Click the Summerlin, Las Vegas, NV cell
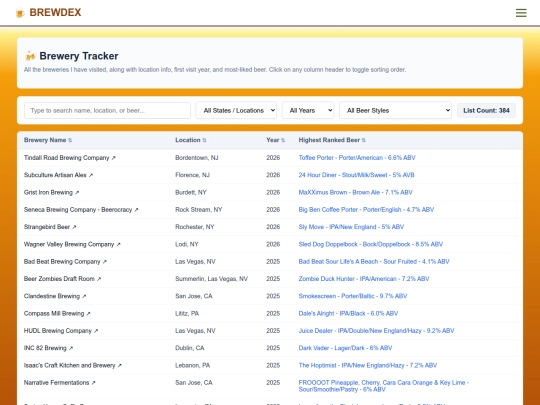Screen dimensions: 540x405 [x=211, y=279]
